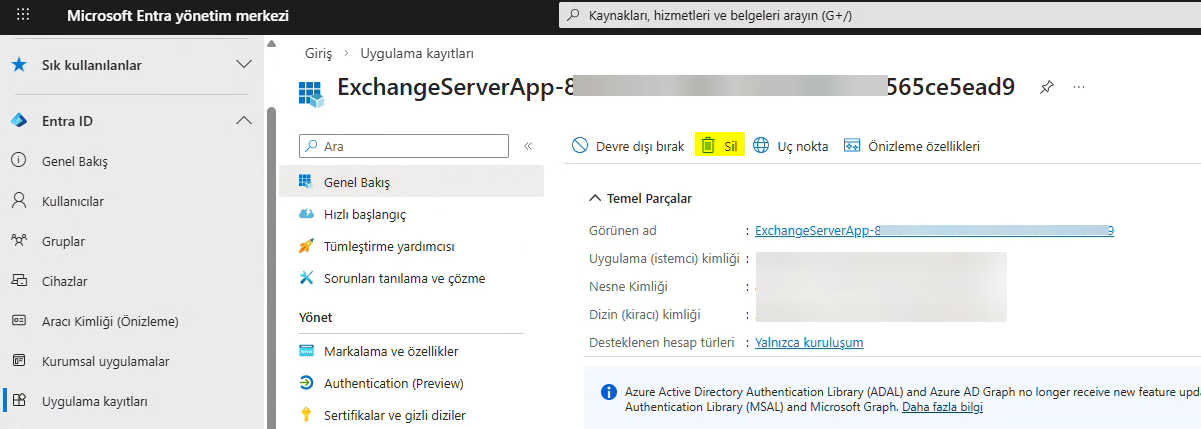Collapse the Temel Parçalar section

point(596,198)
